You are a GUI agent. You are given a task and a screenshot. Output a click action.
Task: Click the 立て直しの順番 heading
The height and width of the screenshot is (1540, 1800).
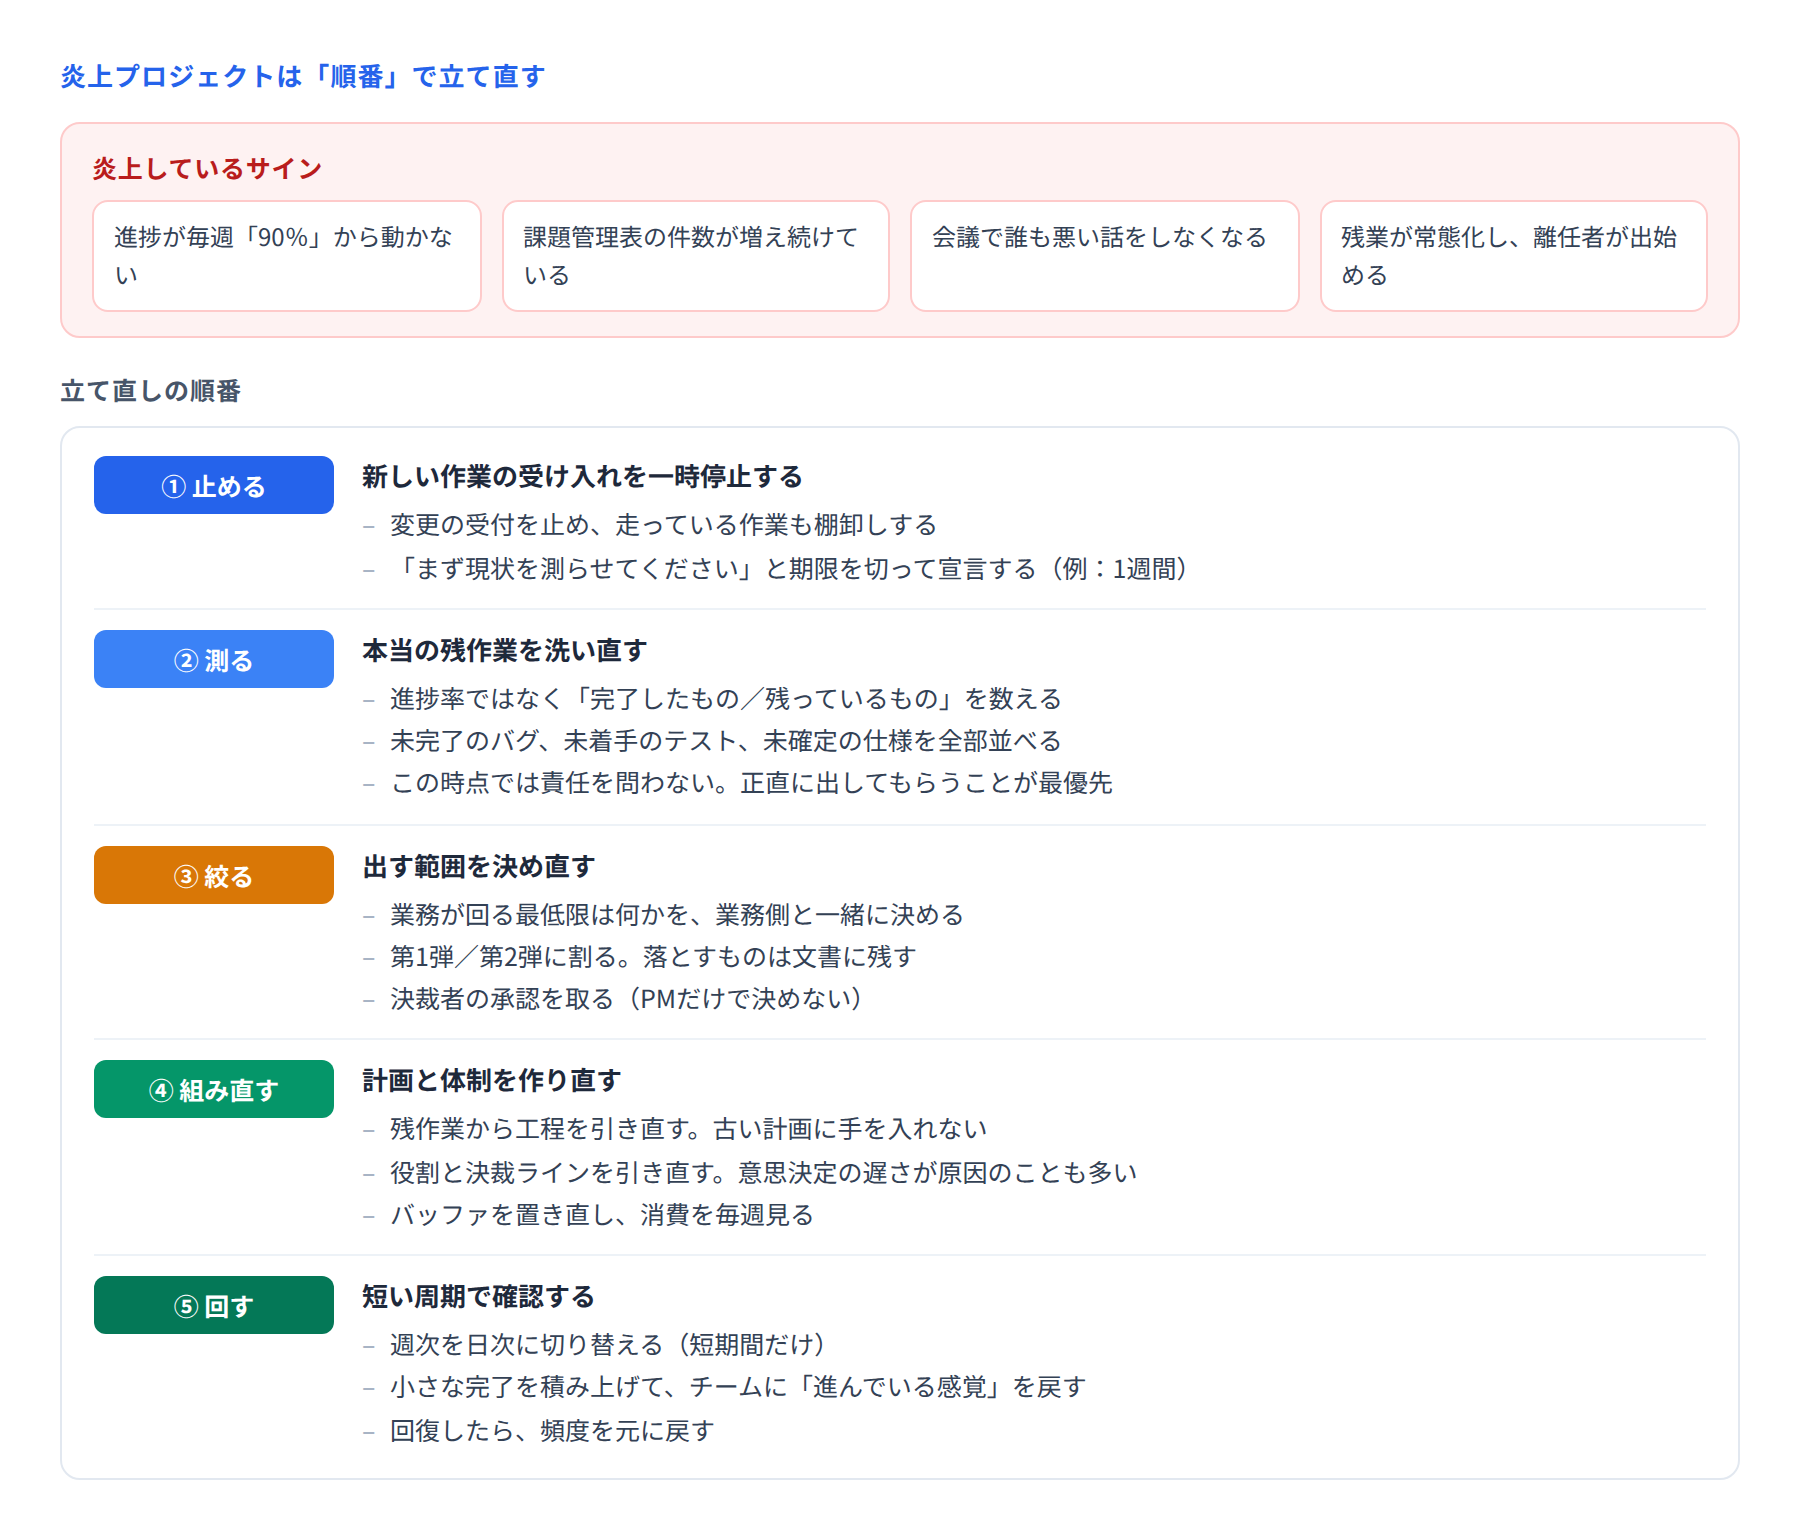coord(151,390)
